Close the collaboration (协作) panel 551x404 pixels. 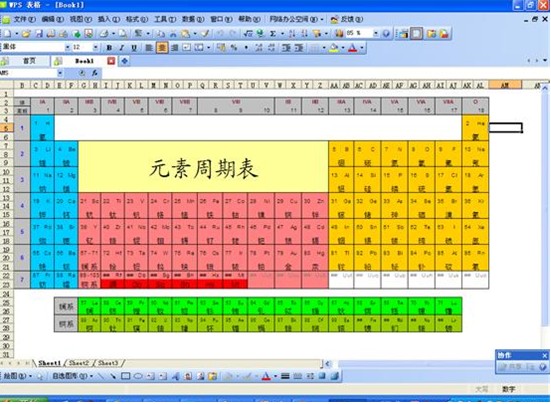(545, 356)
